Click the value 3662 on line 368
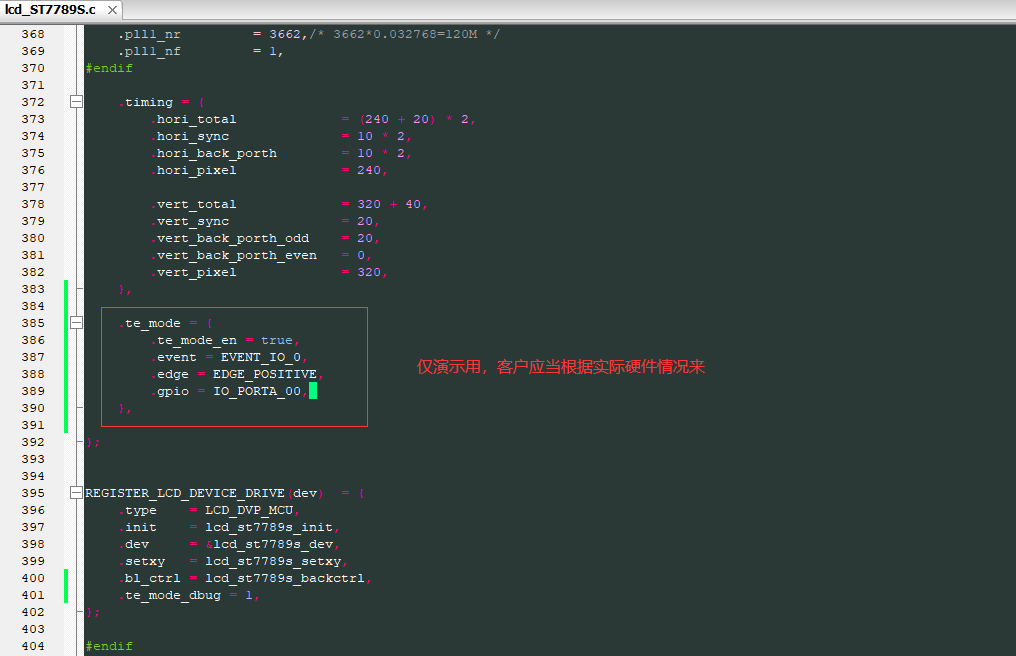1016x656 pixels. click(x=285, y=34)
